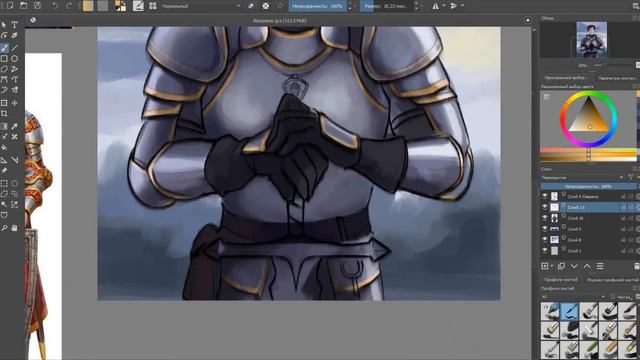Image resolution: width=640 pixels, height=360 pixels.
Task: Toggle visibility of bottom layer Слой 1
Action: (544, 251)
